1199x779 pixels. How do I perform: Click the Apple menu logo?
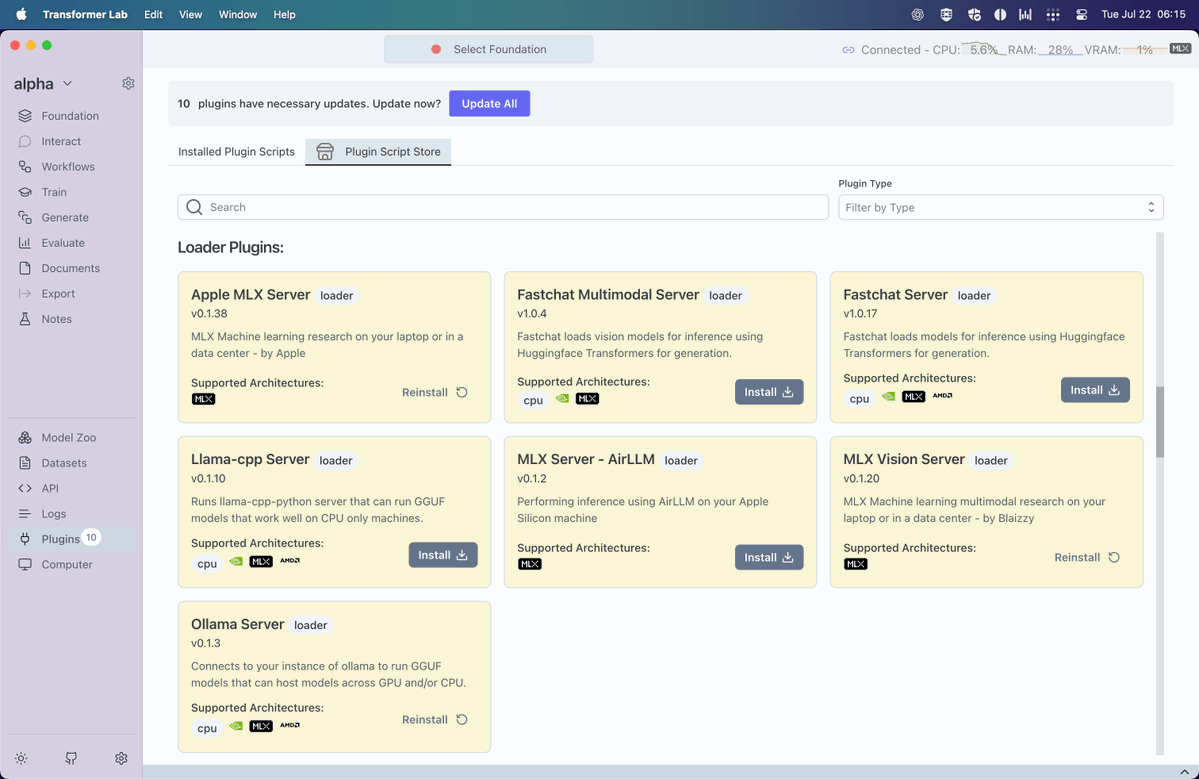point(21,14)
